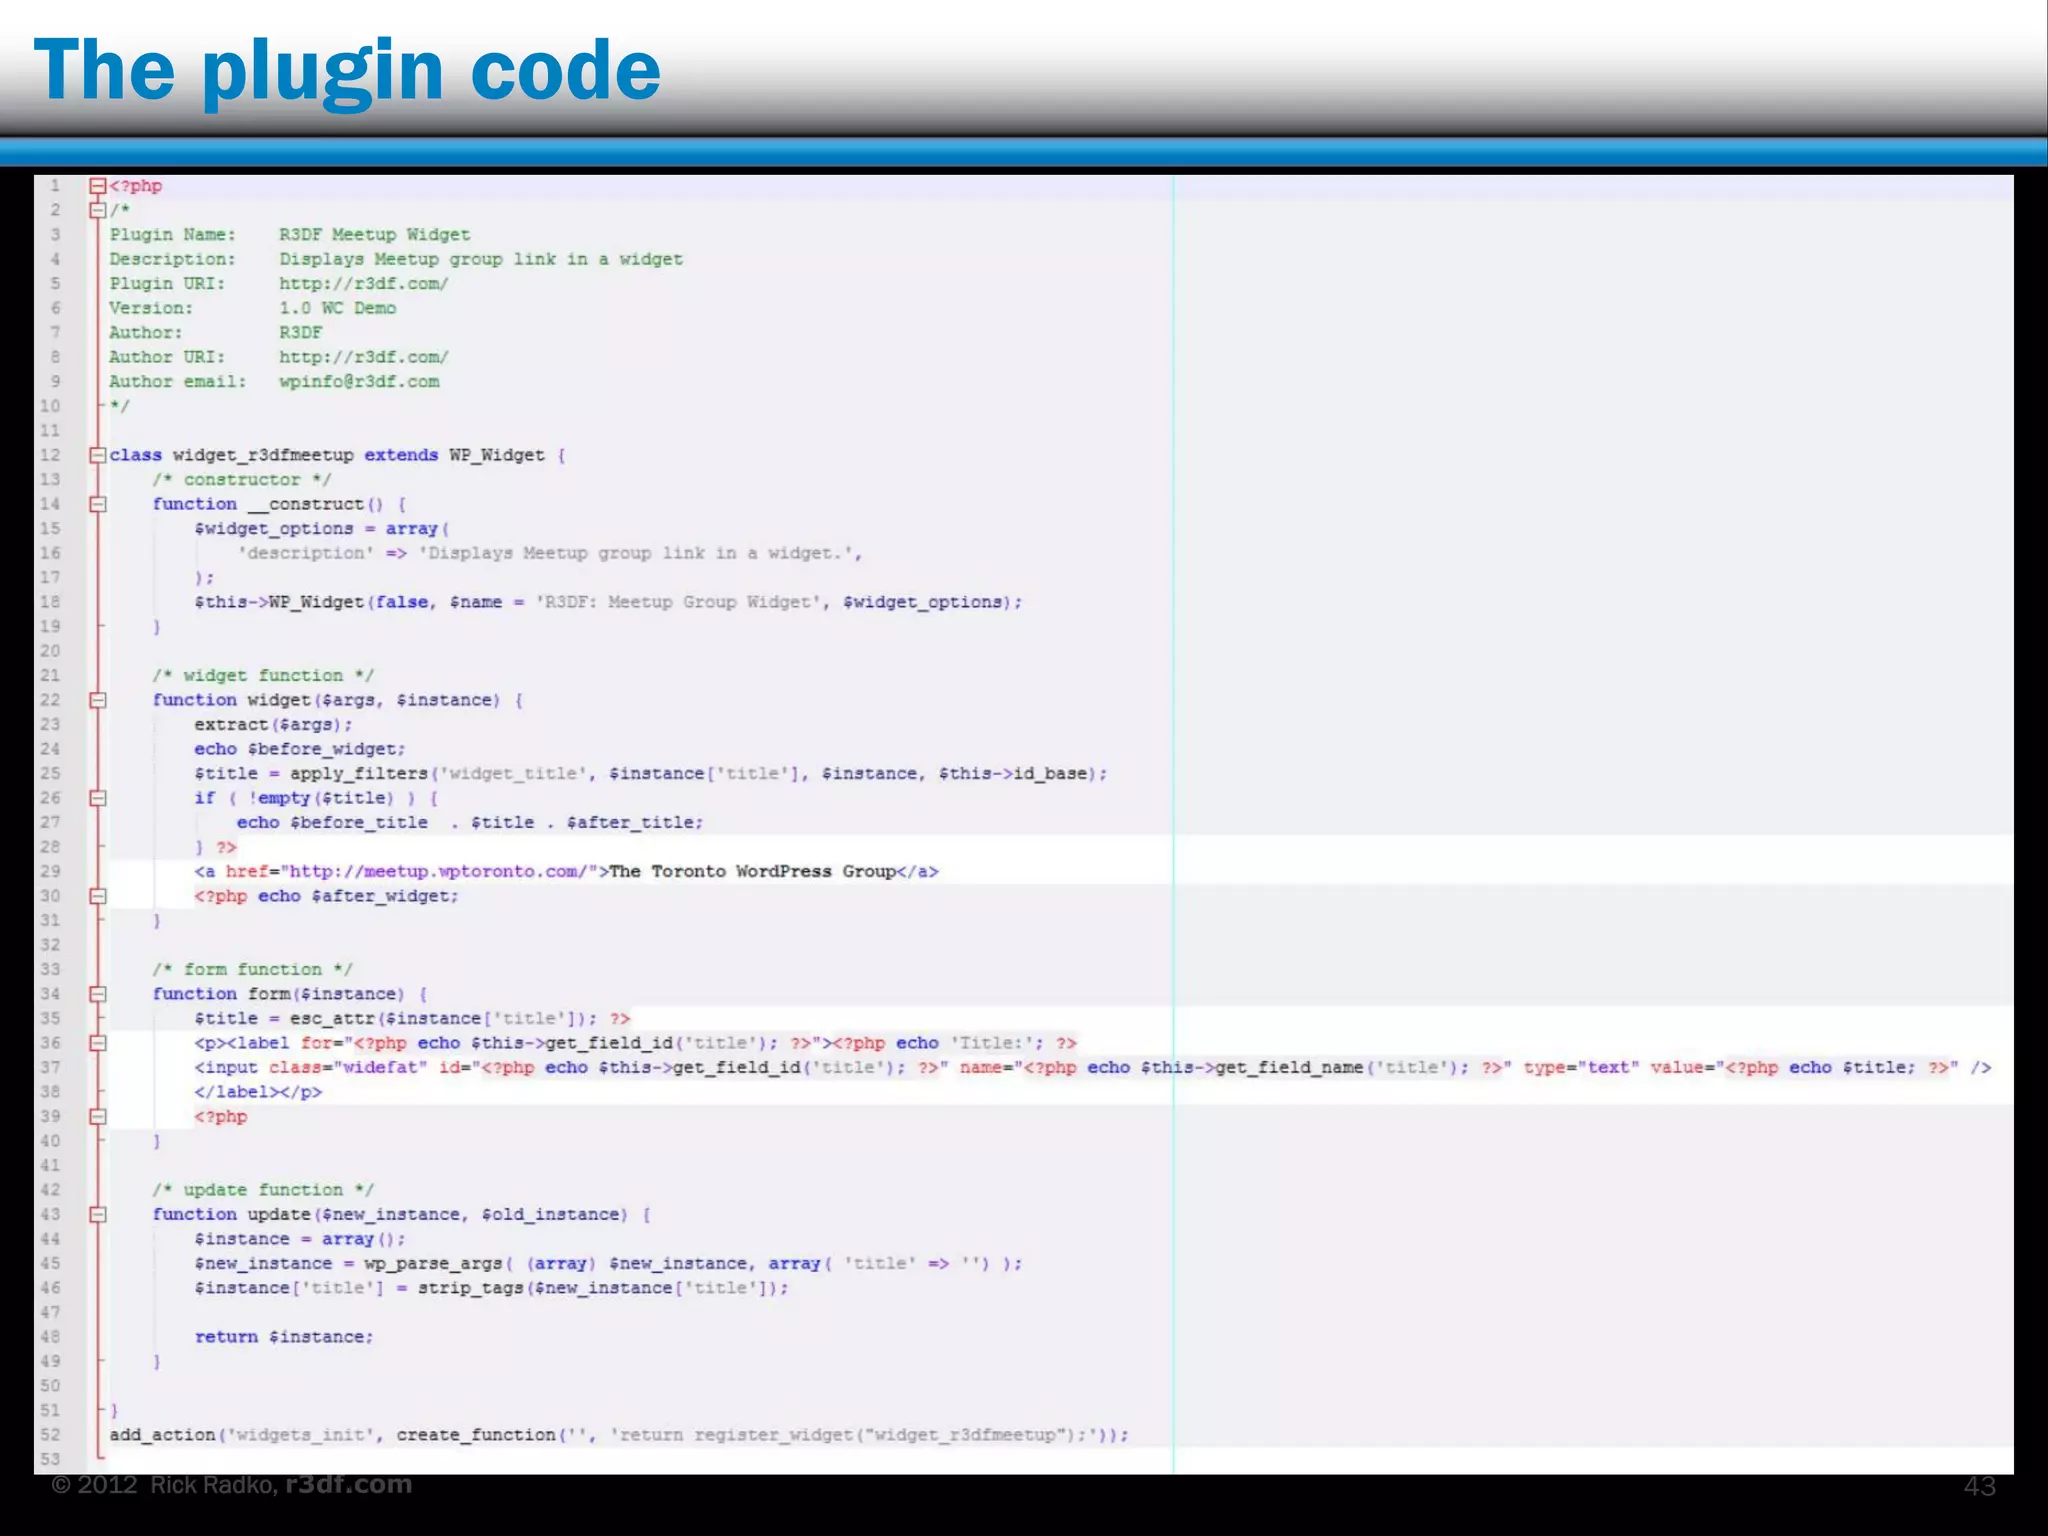This screenshot has width=2048, height=1536.
Task: Click the wp_parse_args( (array) $new_instance line
Action: click(608, 1264)
